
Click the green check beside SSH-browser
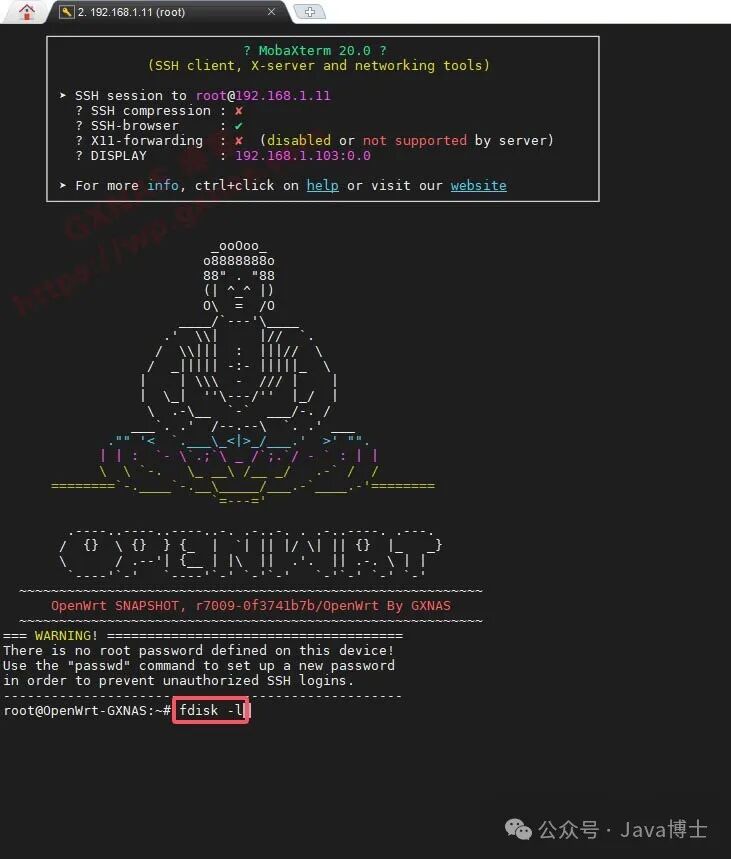[238, 125]
